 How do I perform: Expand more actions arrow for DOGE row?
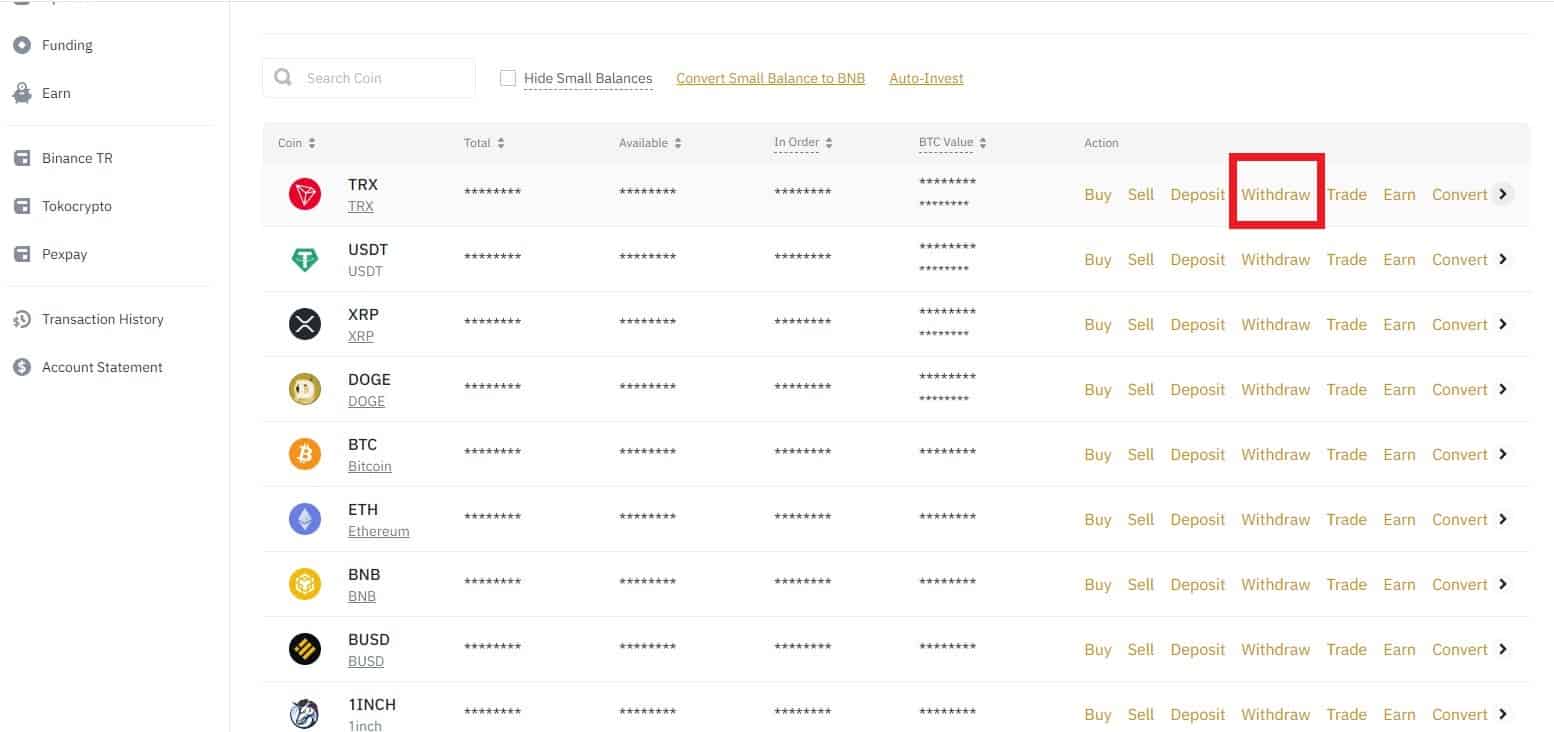pos(1502,389)
